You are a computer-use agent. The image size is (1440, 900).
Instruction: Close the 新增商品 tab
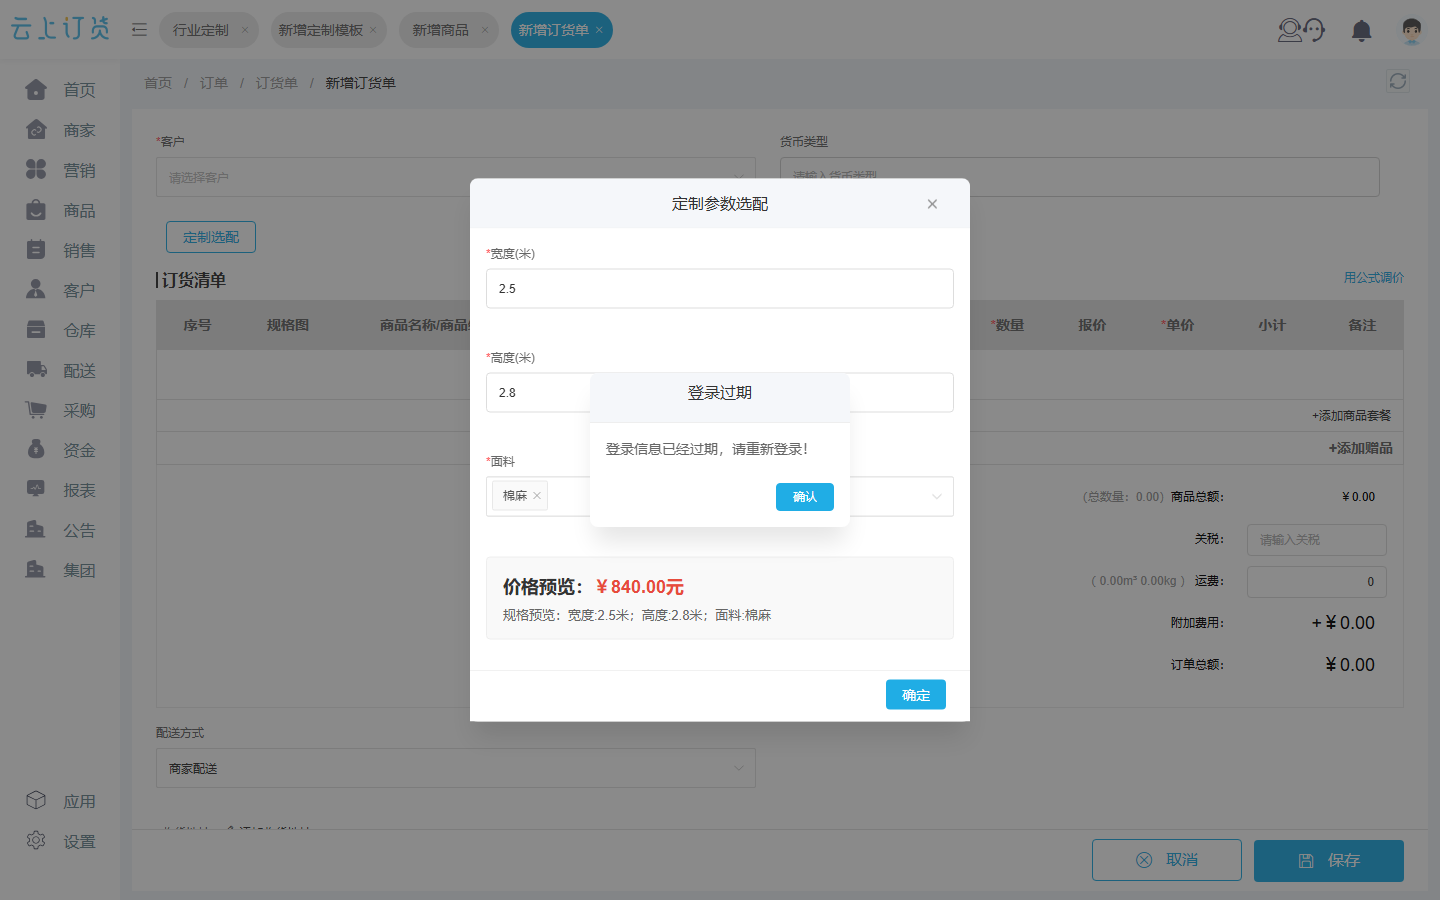coord(485,30)
